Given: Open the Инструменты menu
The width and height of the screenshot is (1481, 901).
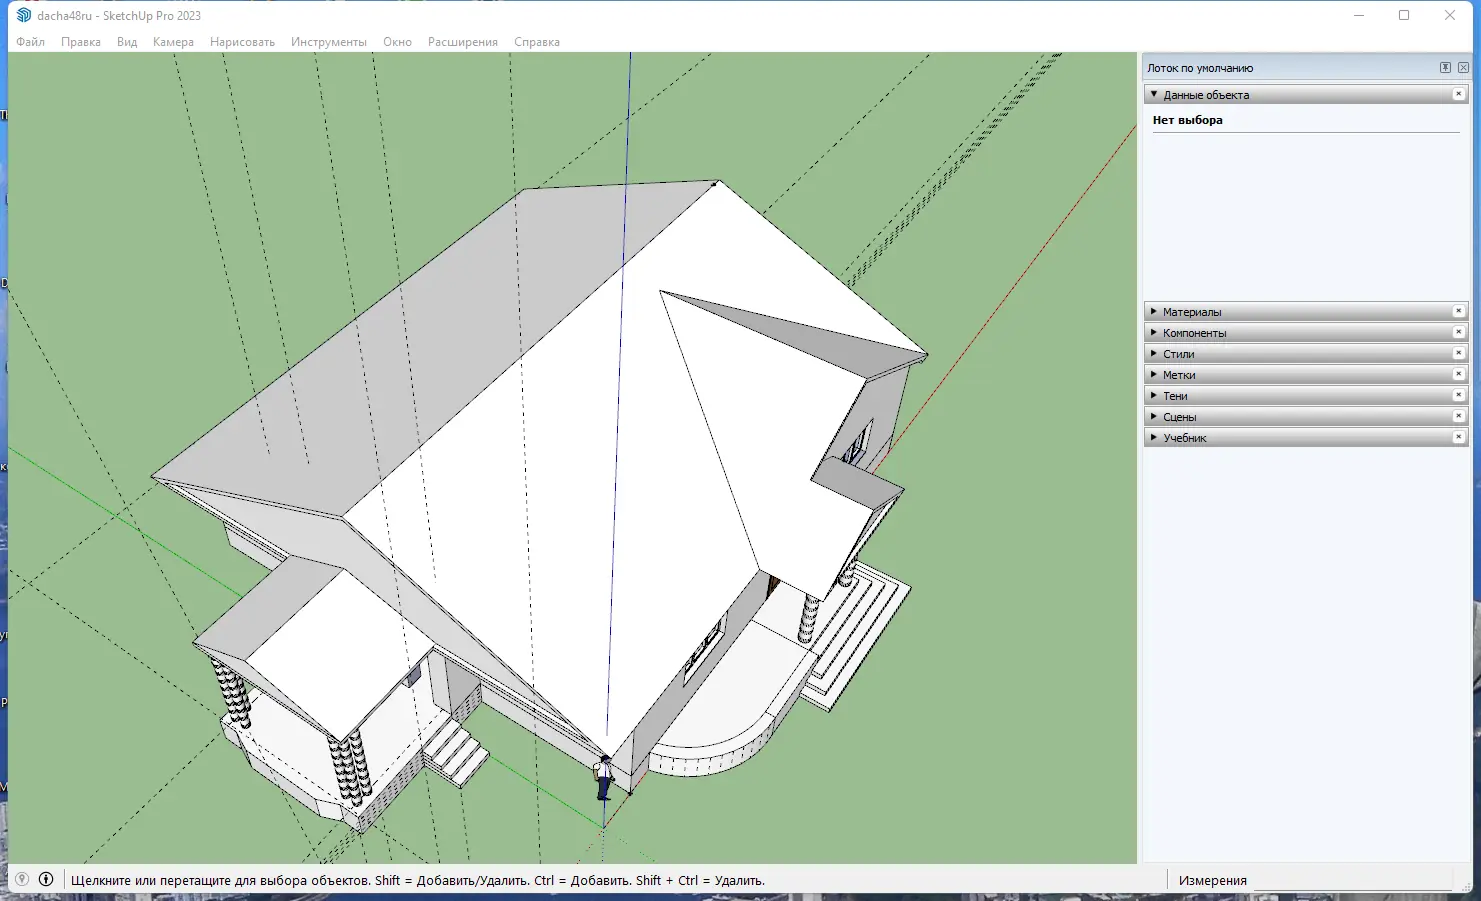Looking at the screenshot, I should tap(329, 42).
